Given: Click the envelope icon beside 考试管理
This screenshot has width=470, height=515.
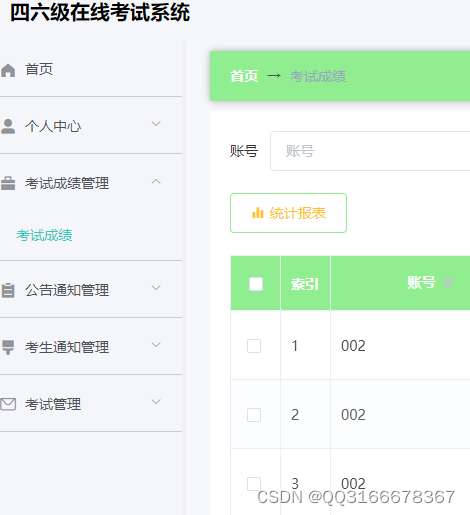Looking at the screenshot, I should point(8,404).
